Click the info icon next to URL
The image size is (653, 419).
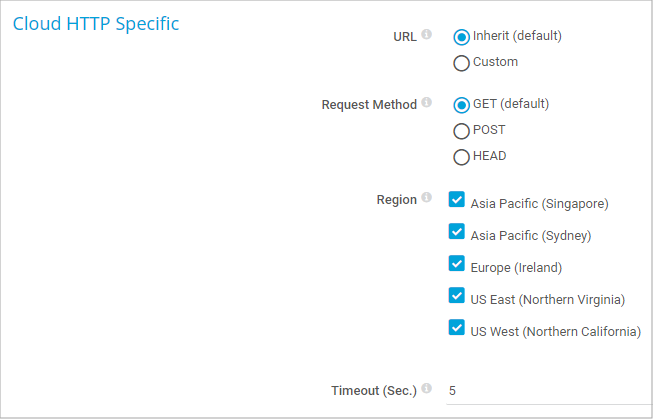(427, 35)
